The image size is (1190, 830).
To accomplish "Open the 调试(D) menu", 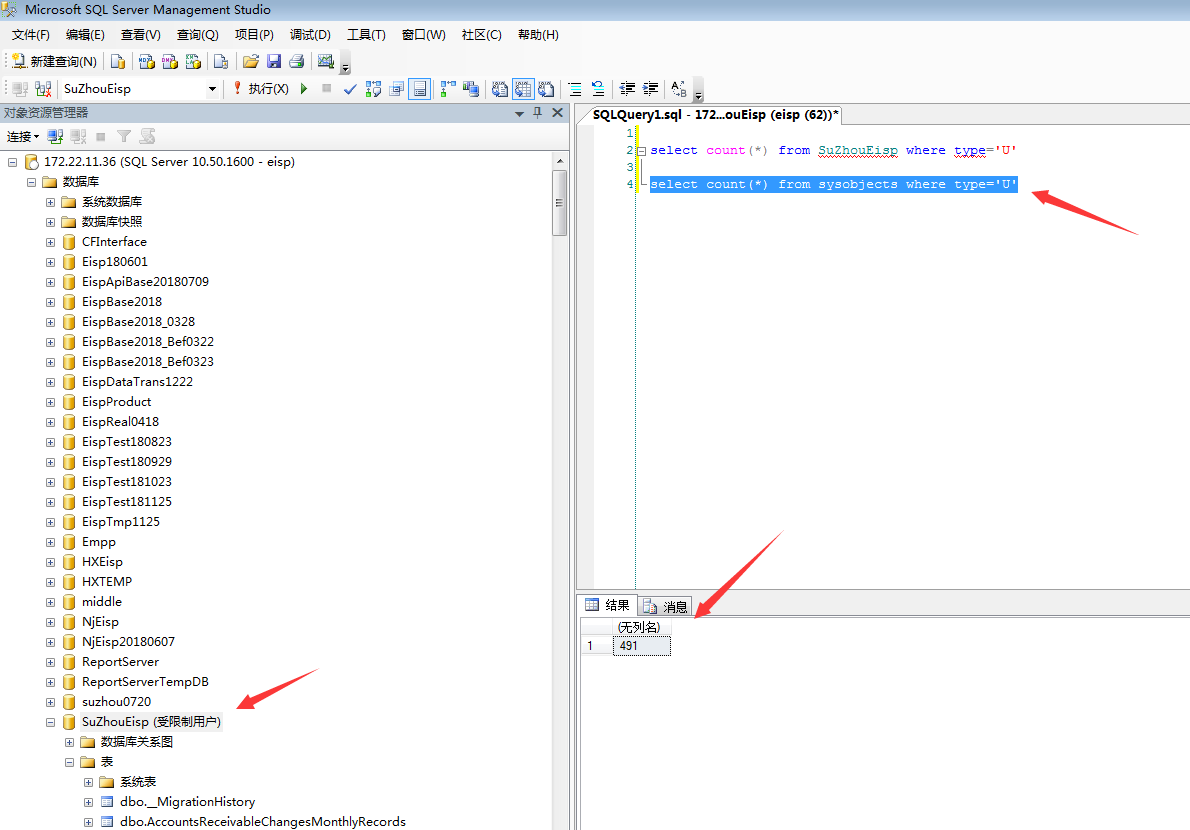I will (x=310, y=35).
